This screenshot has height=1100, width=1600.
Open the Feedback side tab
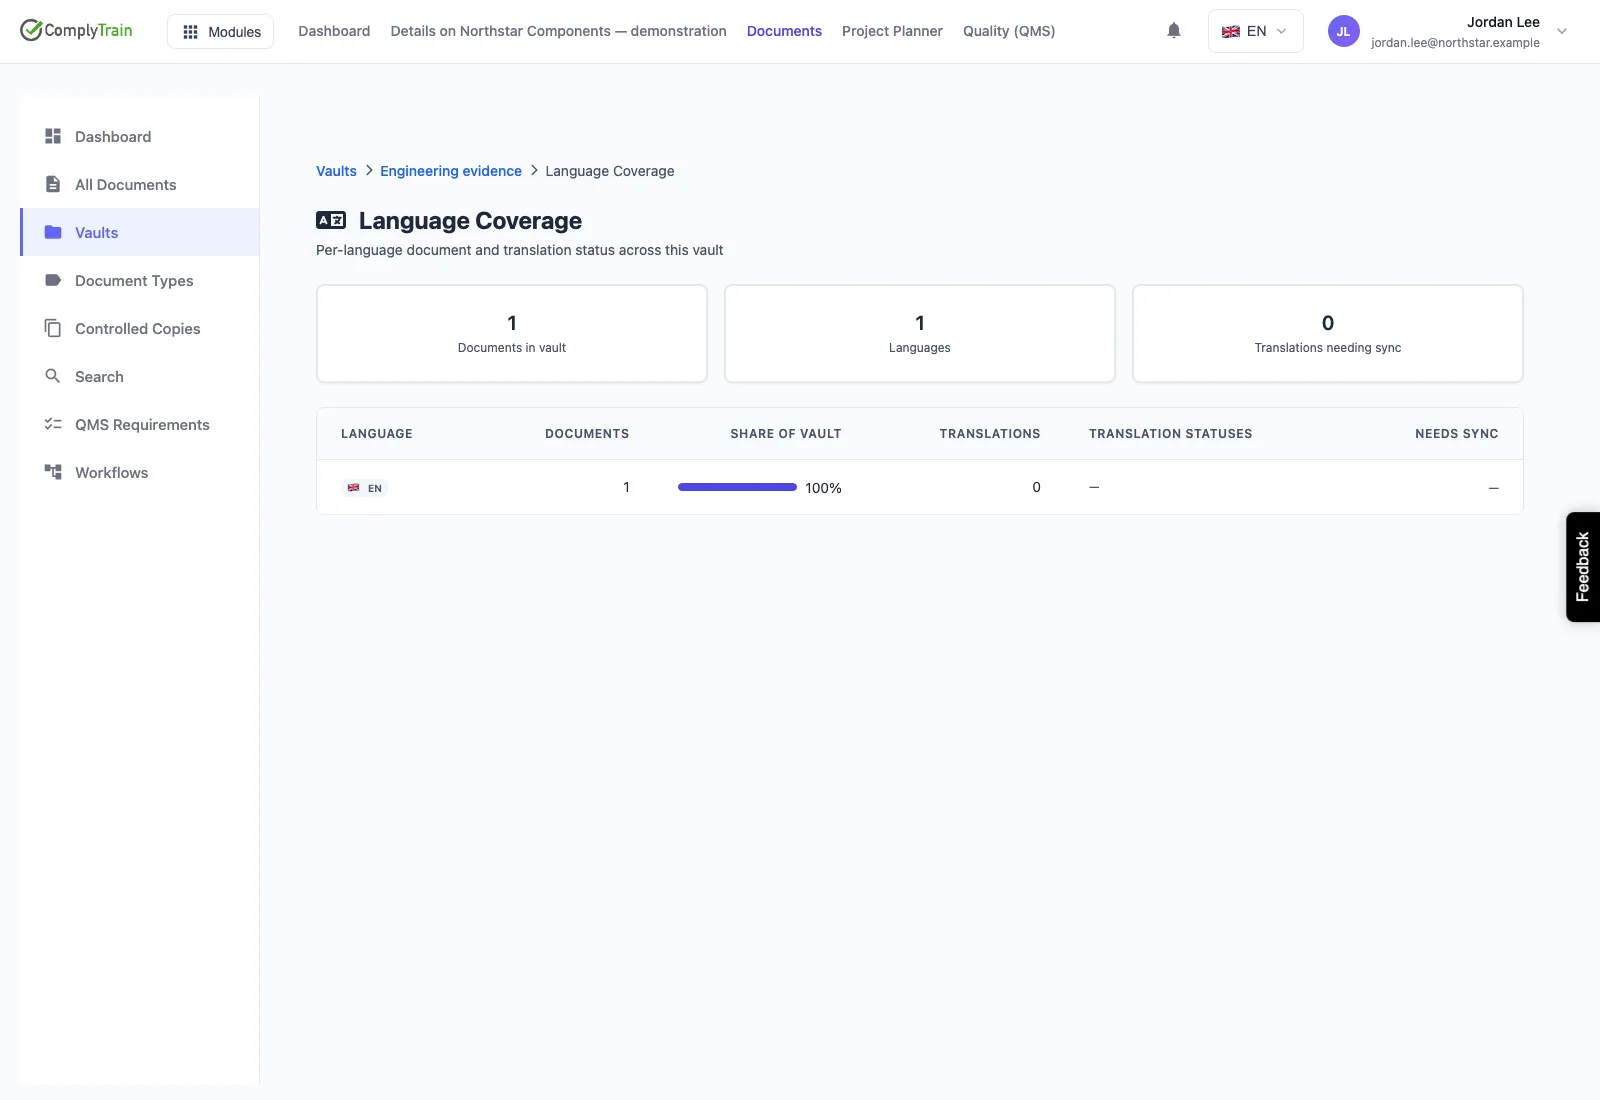pos(1583,567)
